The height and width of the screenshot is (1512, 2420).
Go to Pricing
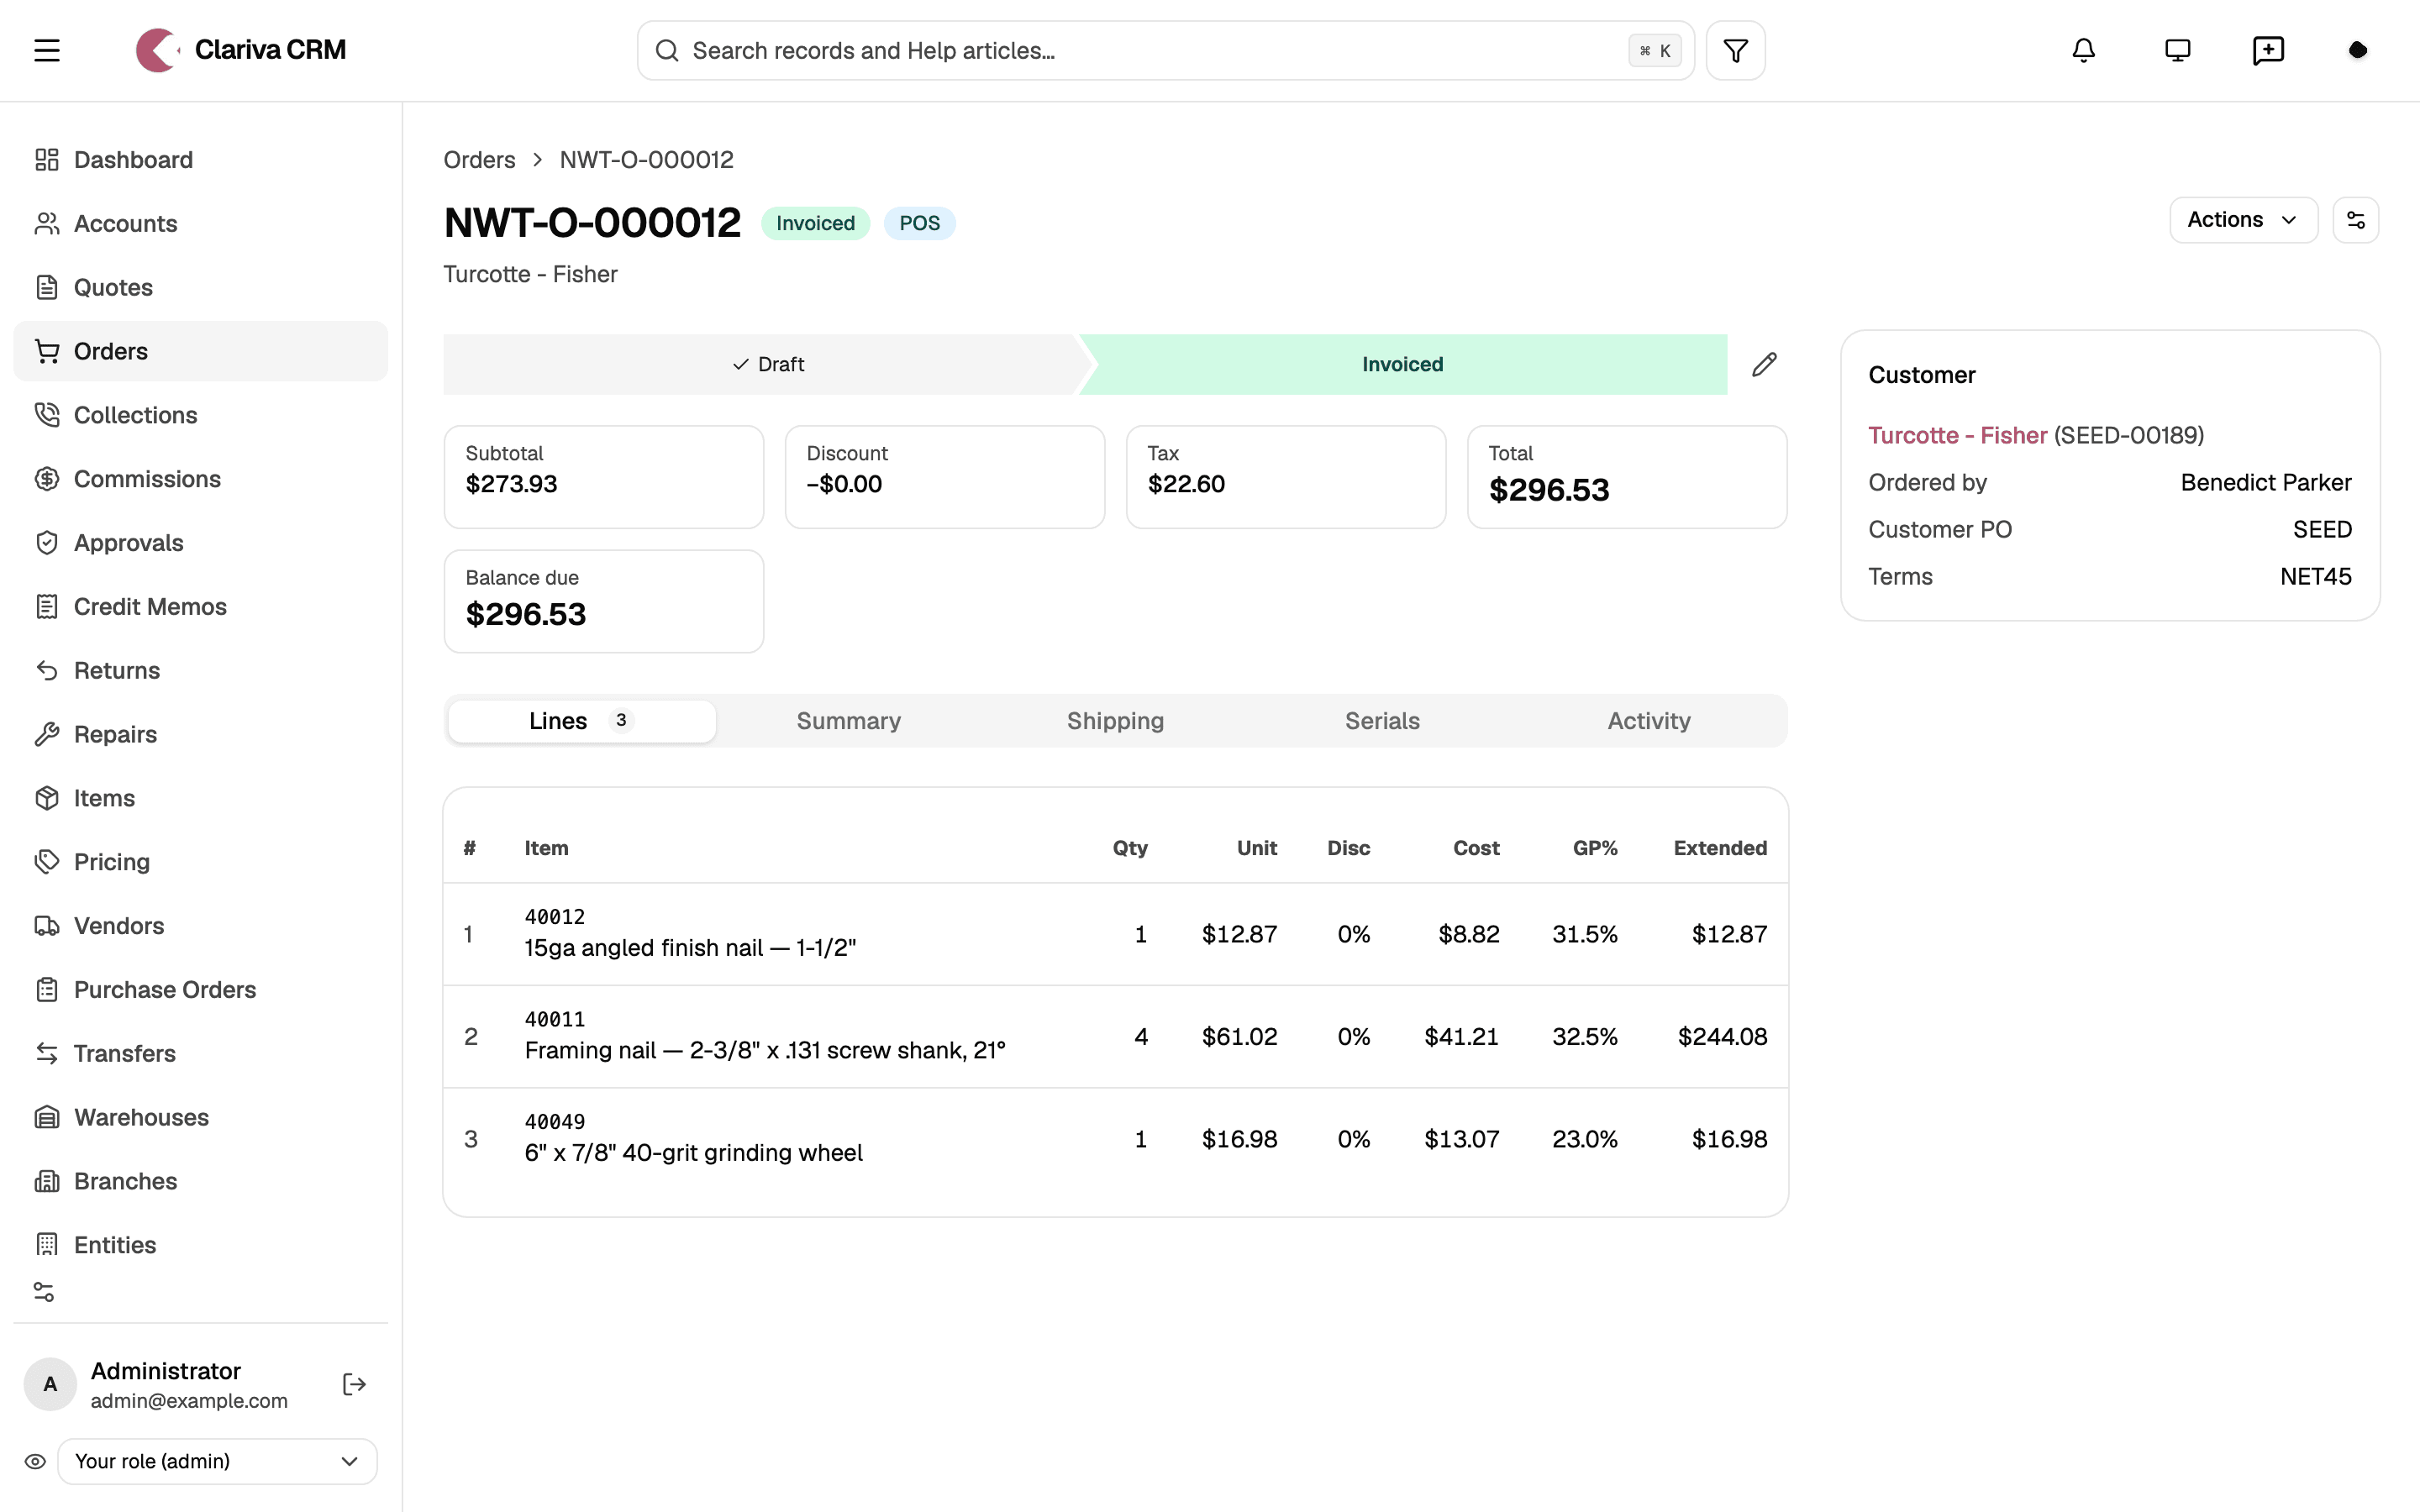coord(200,862)
